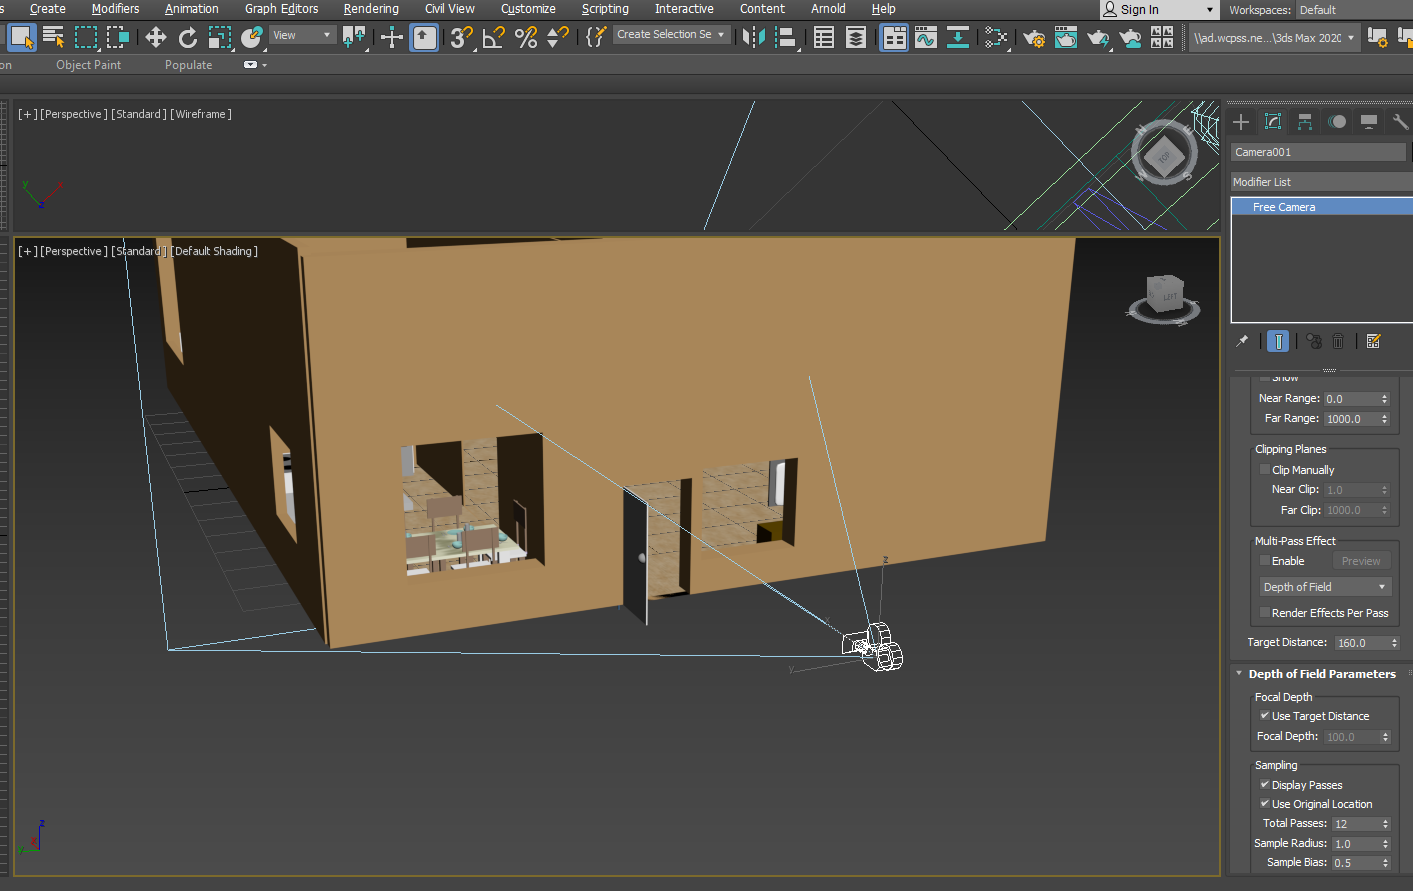
Task: Open Configure Modifier Sets
Action: tap(1374, 341)
